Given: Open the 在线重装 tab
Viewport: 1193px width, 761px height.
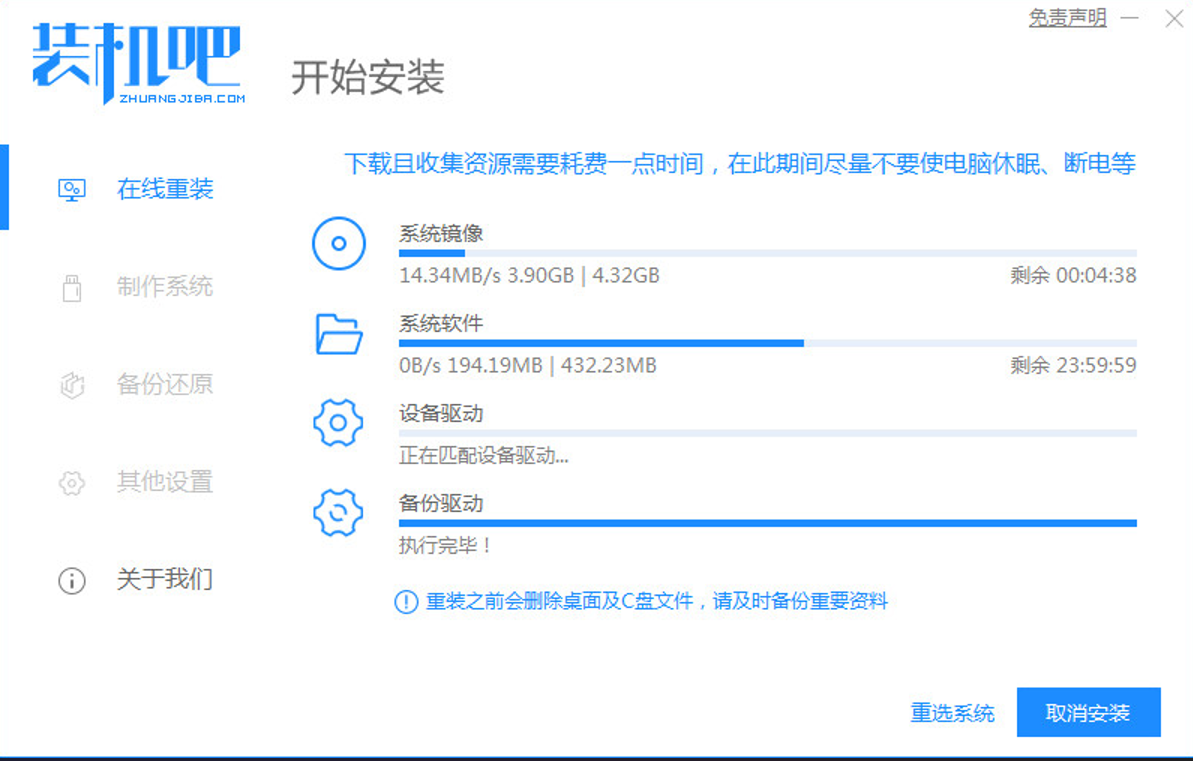Looking at the screenshot, I should click(x=165, y=189).
